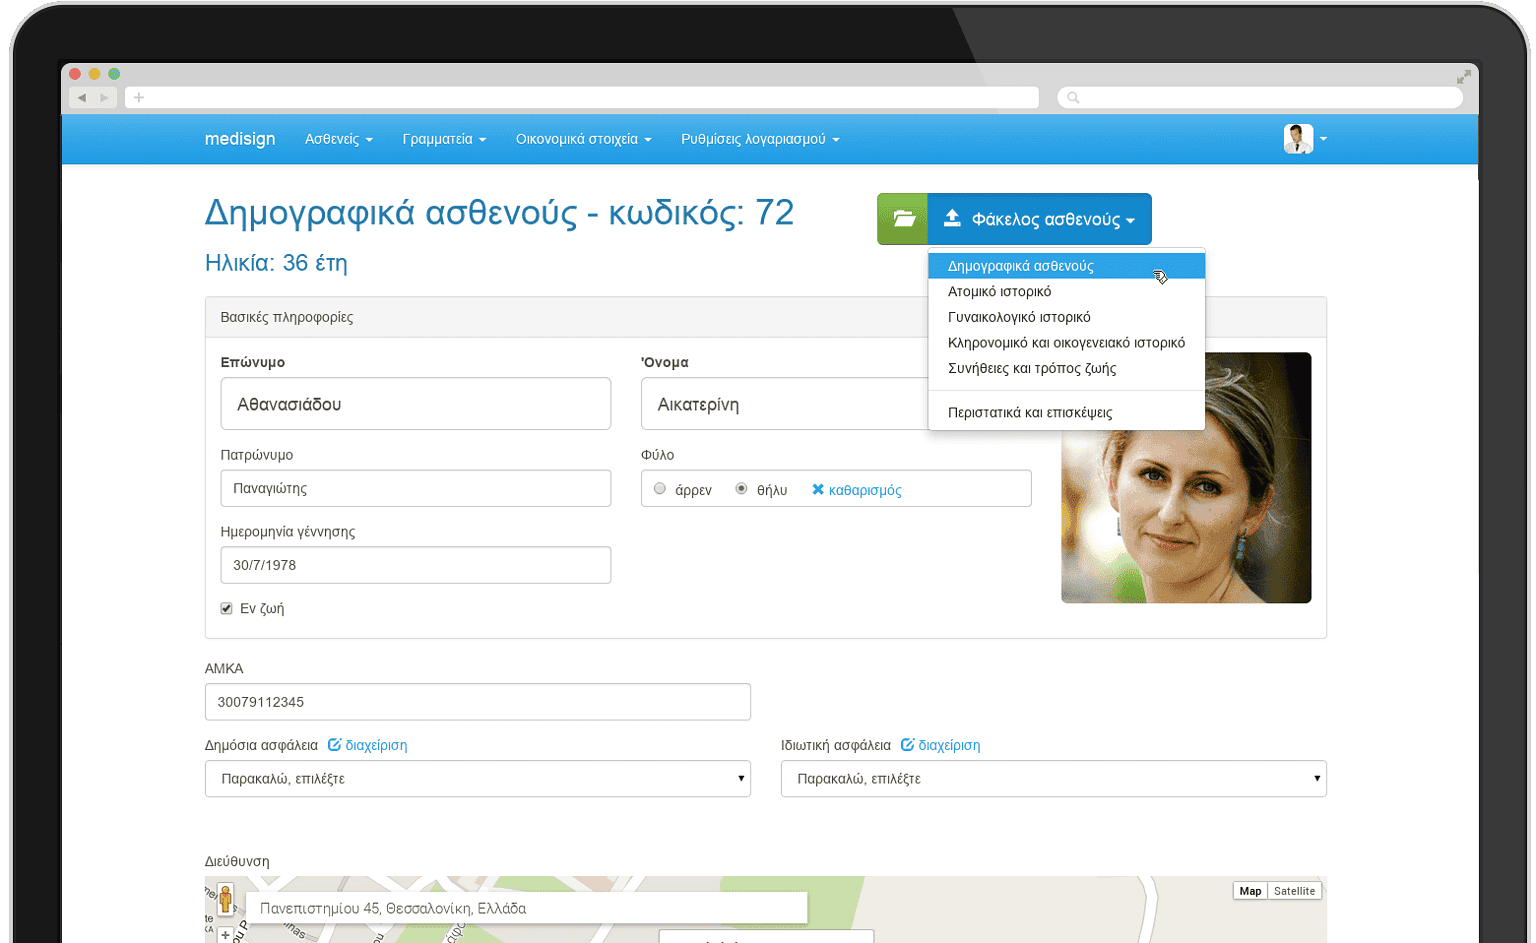This screenshot has width=1536, height=943.
Task: Click the Street View pegman icon
Action: pyautogui.click(x=226, y=898)
